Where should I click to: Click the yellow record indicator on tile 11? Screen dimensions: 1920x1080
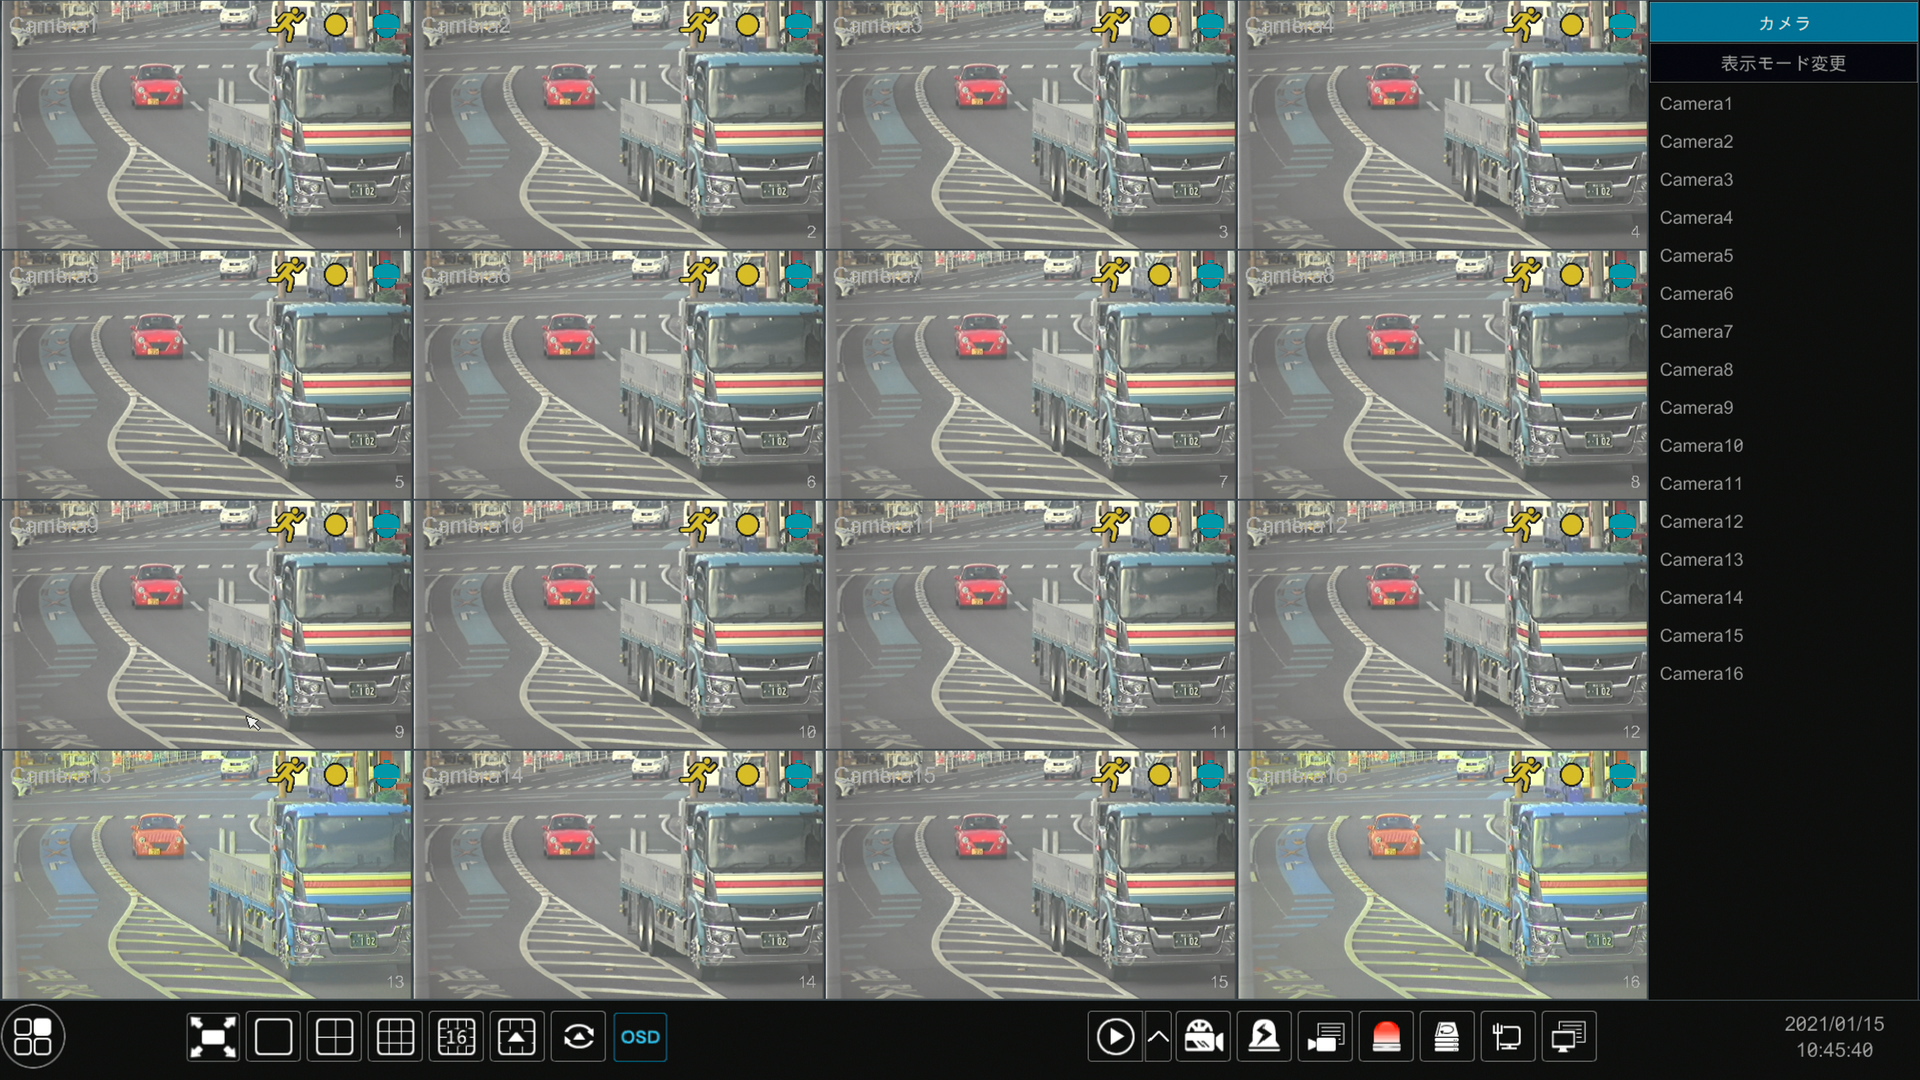click(x=1160, y=524)
